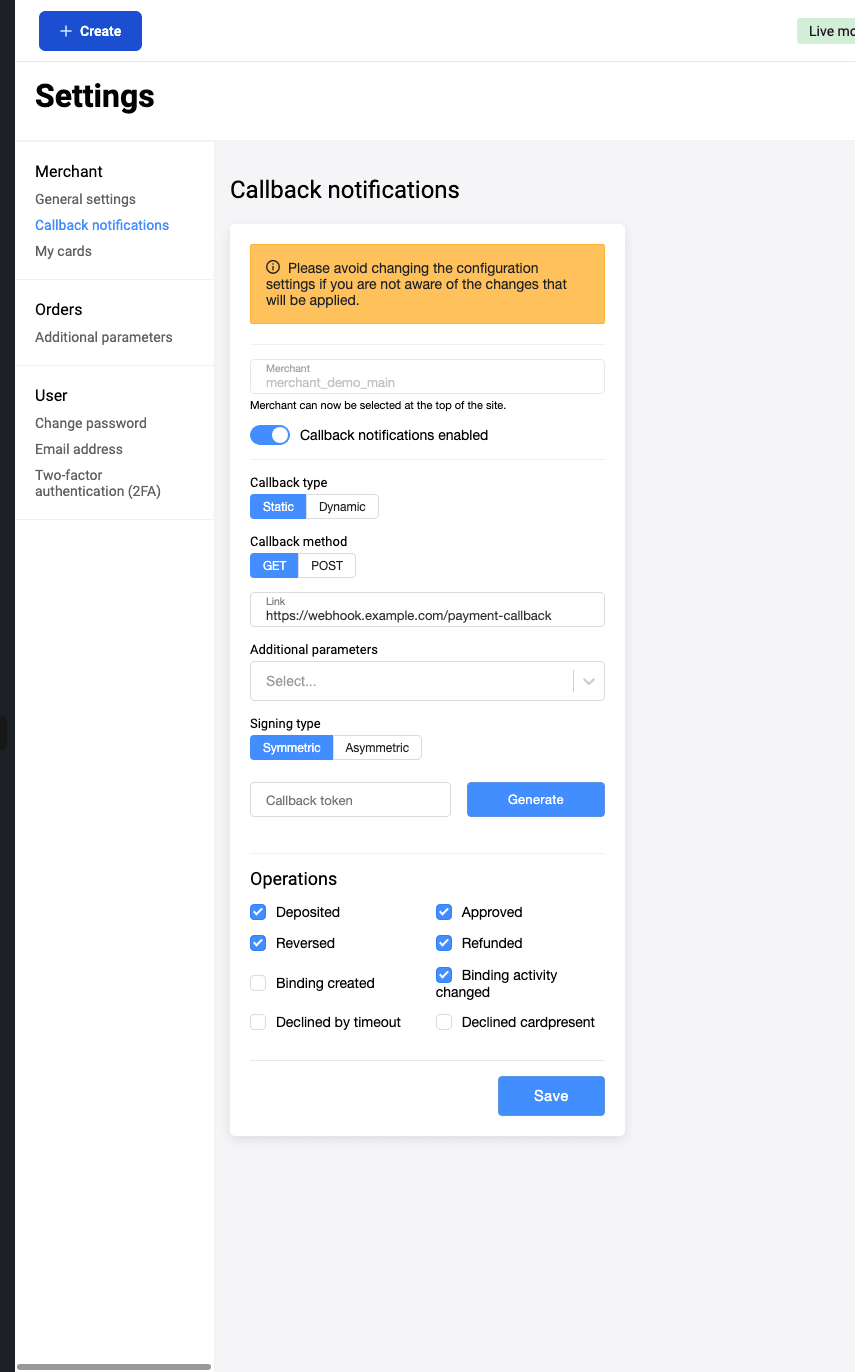The width and height of the screenshot is (855, 1372).
Task: Save the callback settings
Action: click(x=551, y=1096)
